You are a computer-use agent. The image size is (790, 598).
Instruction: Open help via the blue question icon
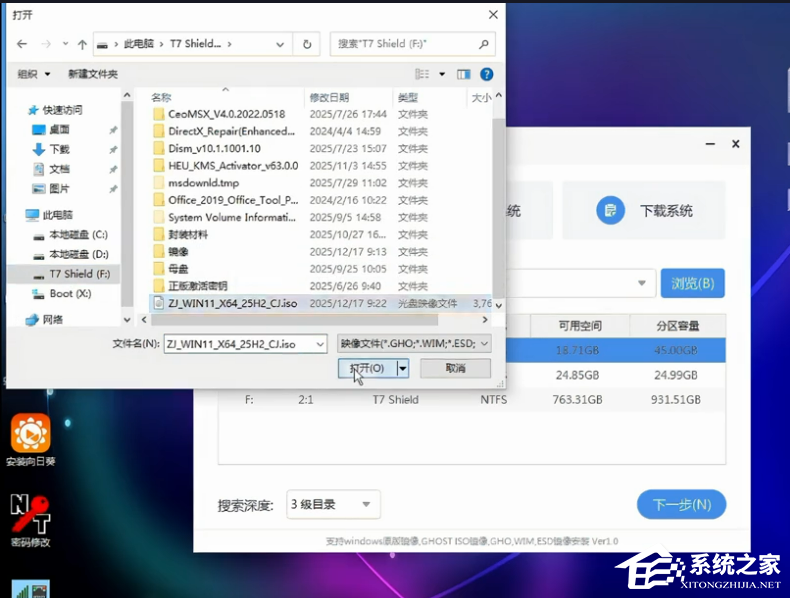pyautogui.click(x=486, y=75)
